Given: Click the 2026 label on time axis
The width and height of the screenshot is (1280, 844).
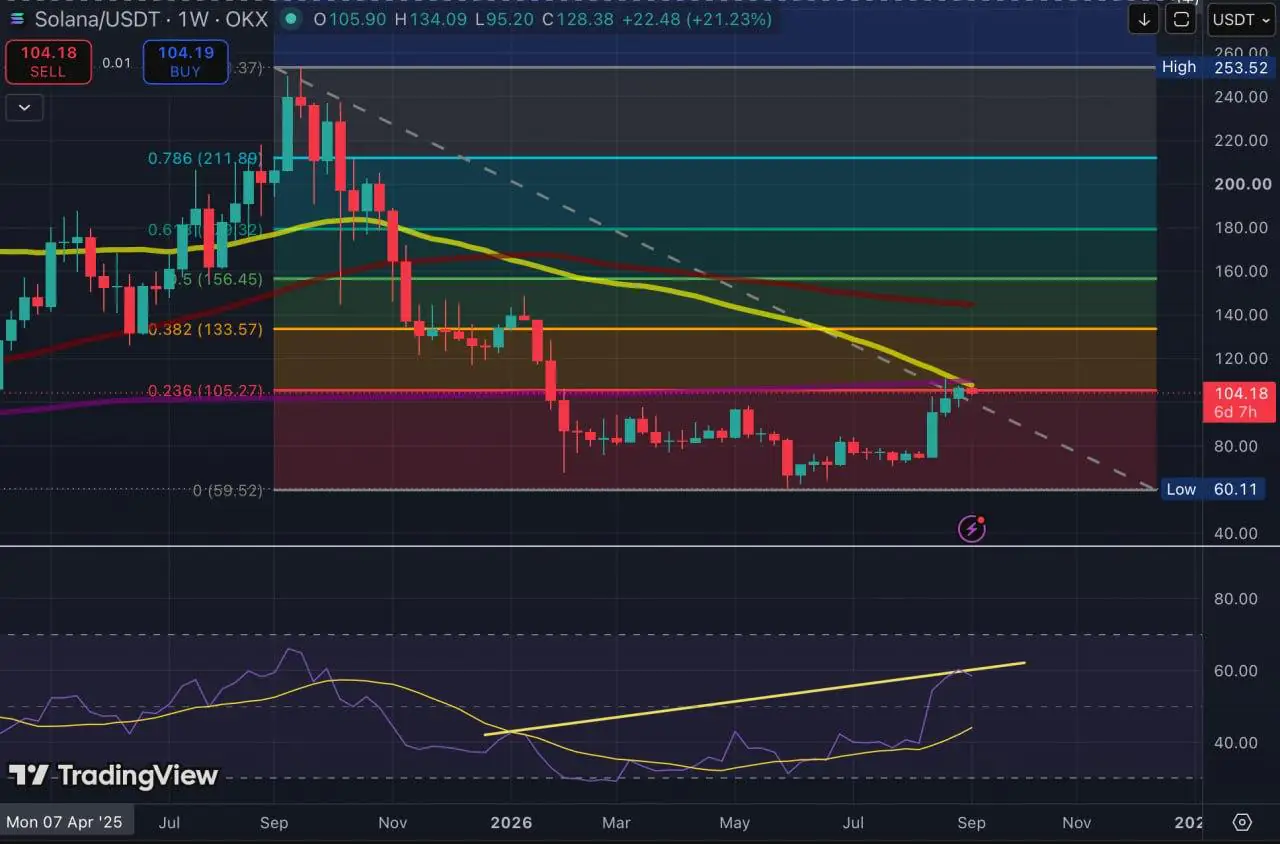Looking at the screenshot, I should pyautogui.click(x=513, y=822).
